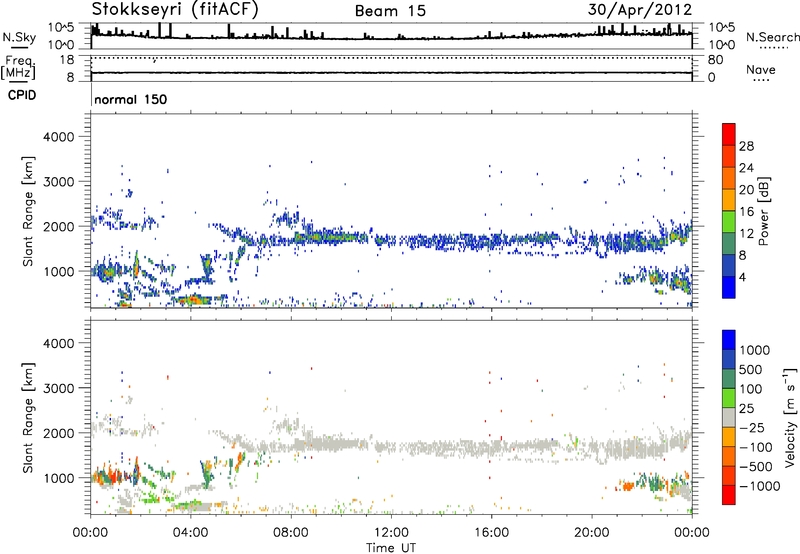
Task: Click the '12:00' time tick label
Action: (391, 533)
